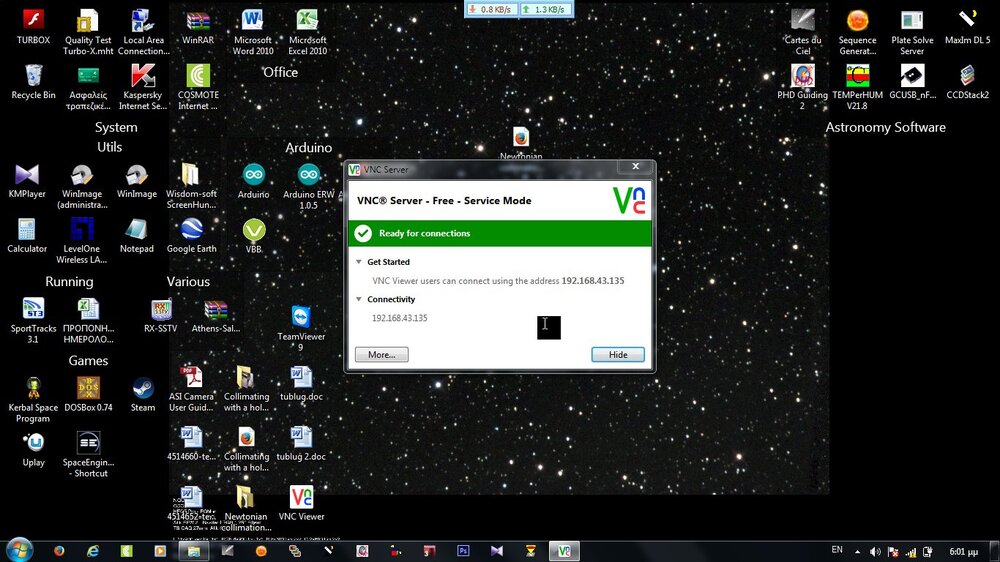Launch Cartes du Ciel

802,21
